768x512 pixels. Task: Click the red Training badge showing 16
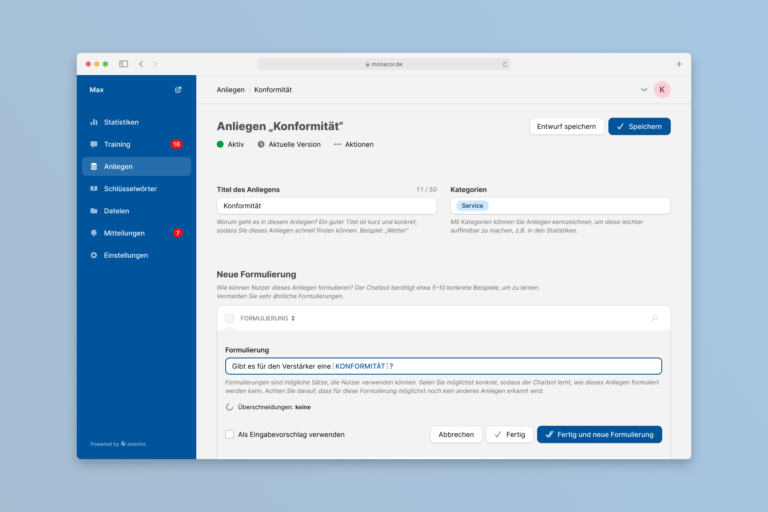click(176, 144)
